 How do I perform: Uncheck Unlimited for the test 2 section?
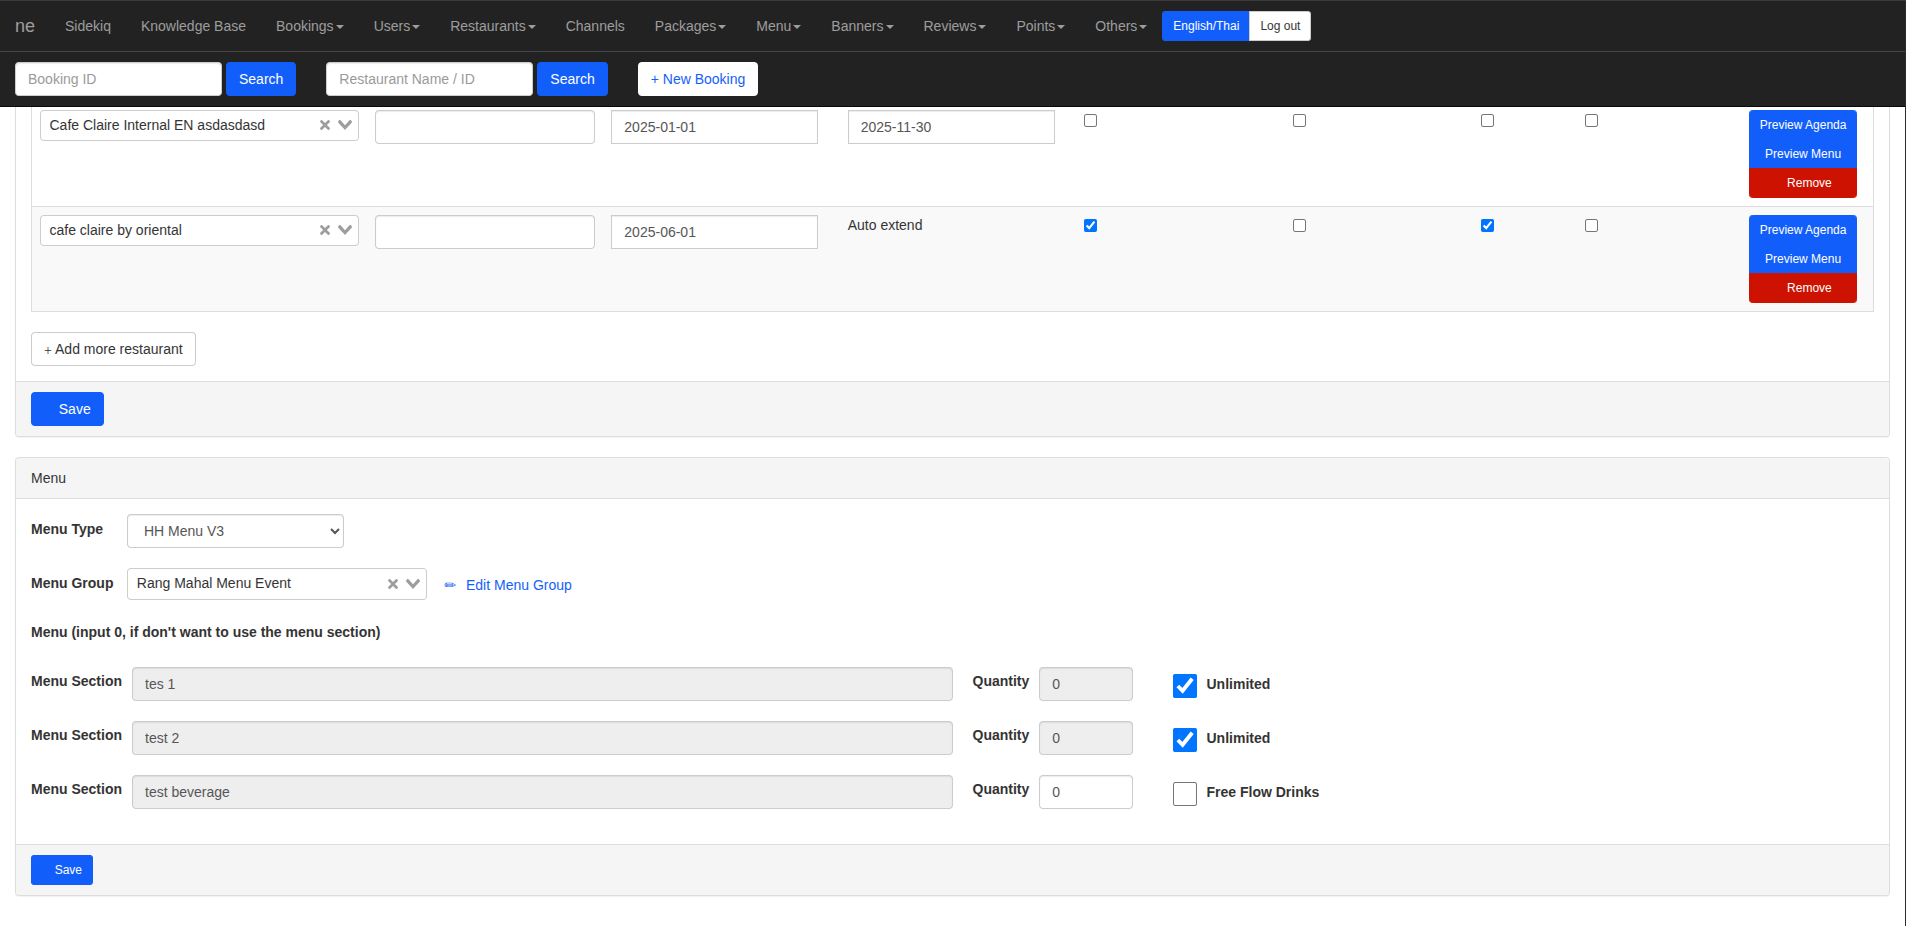1185,739
